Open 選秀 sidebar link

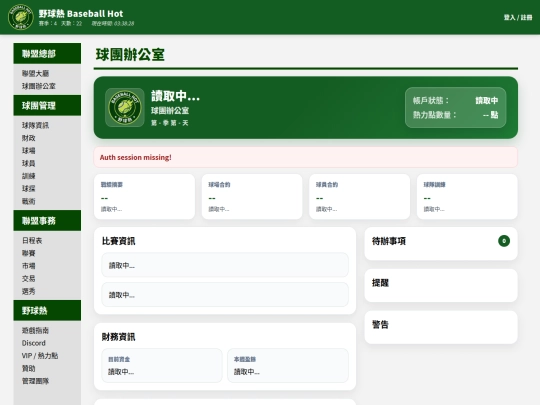click(29, 291)
